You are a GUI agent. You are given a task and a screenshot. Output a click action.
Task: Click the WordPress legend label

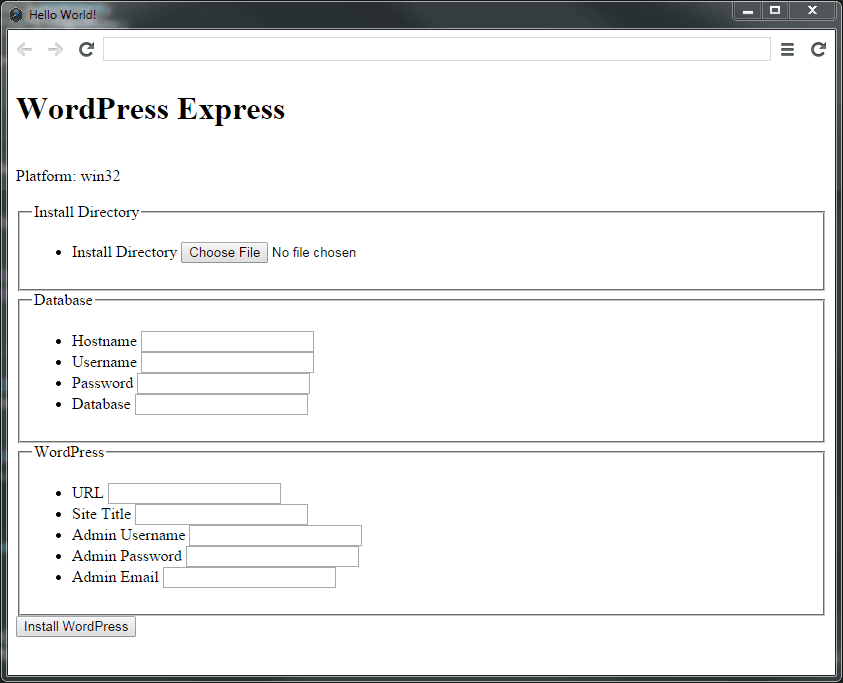click(69, 452)
